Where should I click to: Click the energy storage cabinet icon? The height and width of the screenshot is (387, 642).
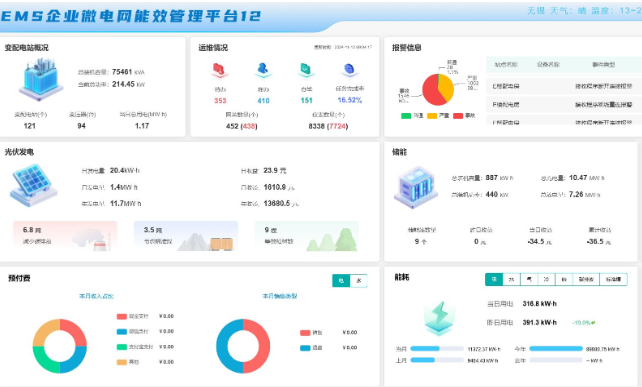[416, 187]
